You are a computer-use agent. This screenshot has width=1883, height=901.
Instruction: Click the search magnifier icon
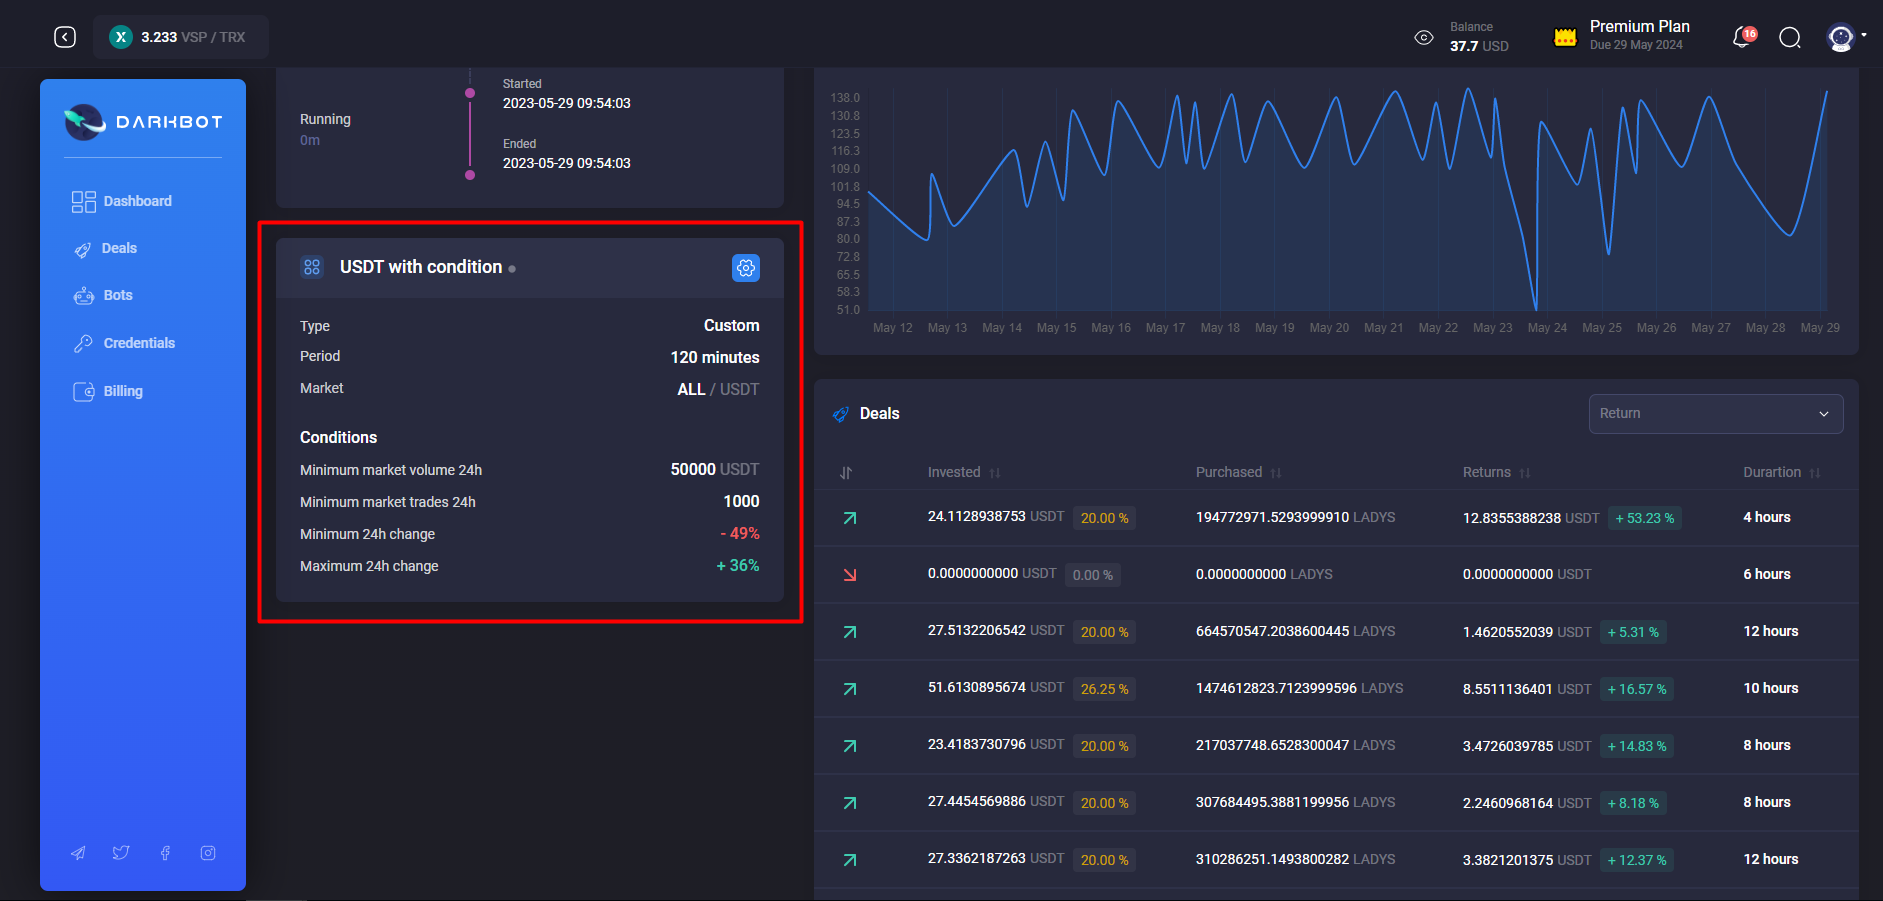(x=1790, y=37)
